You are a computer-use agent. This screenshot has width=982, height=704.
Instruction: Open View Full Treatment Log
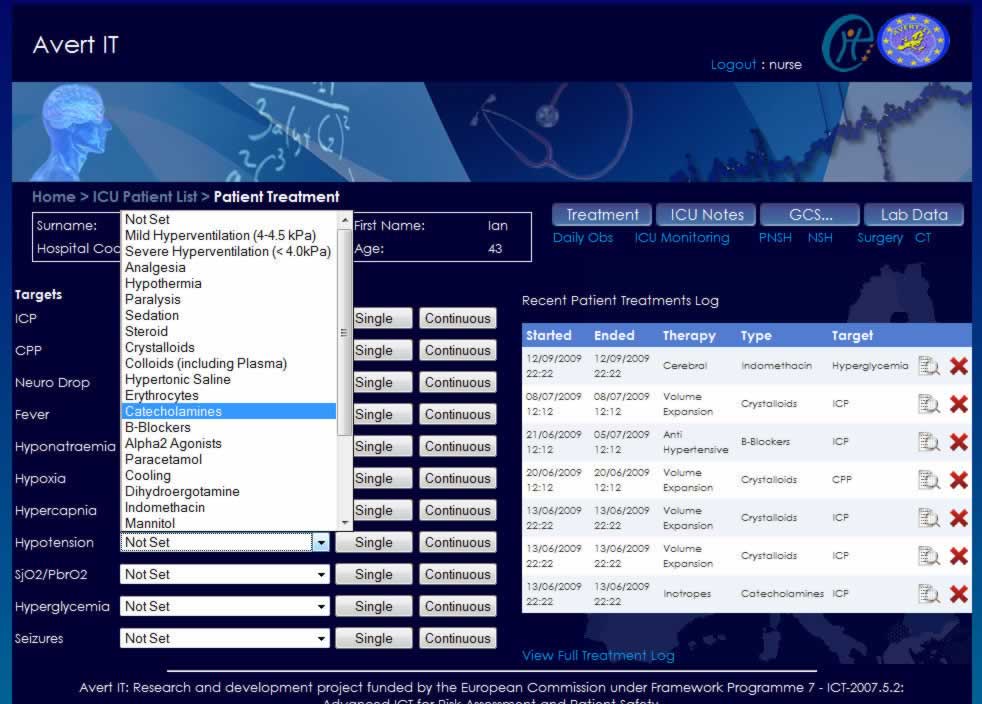click(598, 656)
